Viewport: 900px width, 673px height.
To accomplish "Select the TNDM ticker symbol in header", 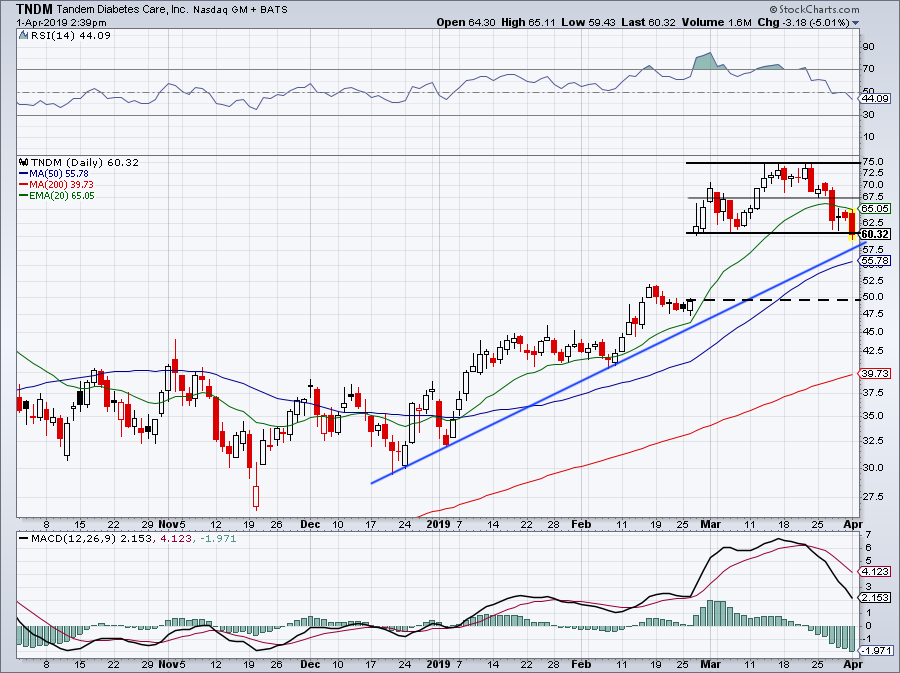I will [x=35, y=9].
